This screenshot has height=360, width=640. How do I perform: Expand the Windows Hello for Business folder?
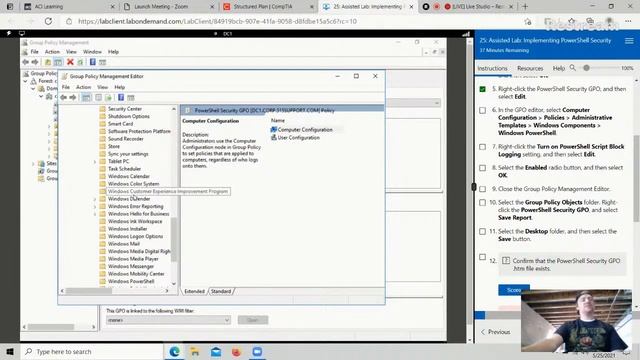click(x=95, y=214)
